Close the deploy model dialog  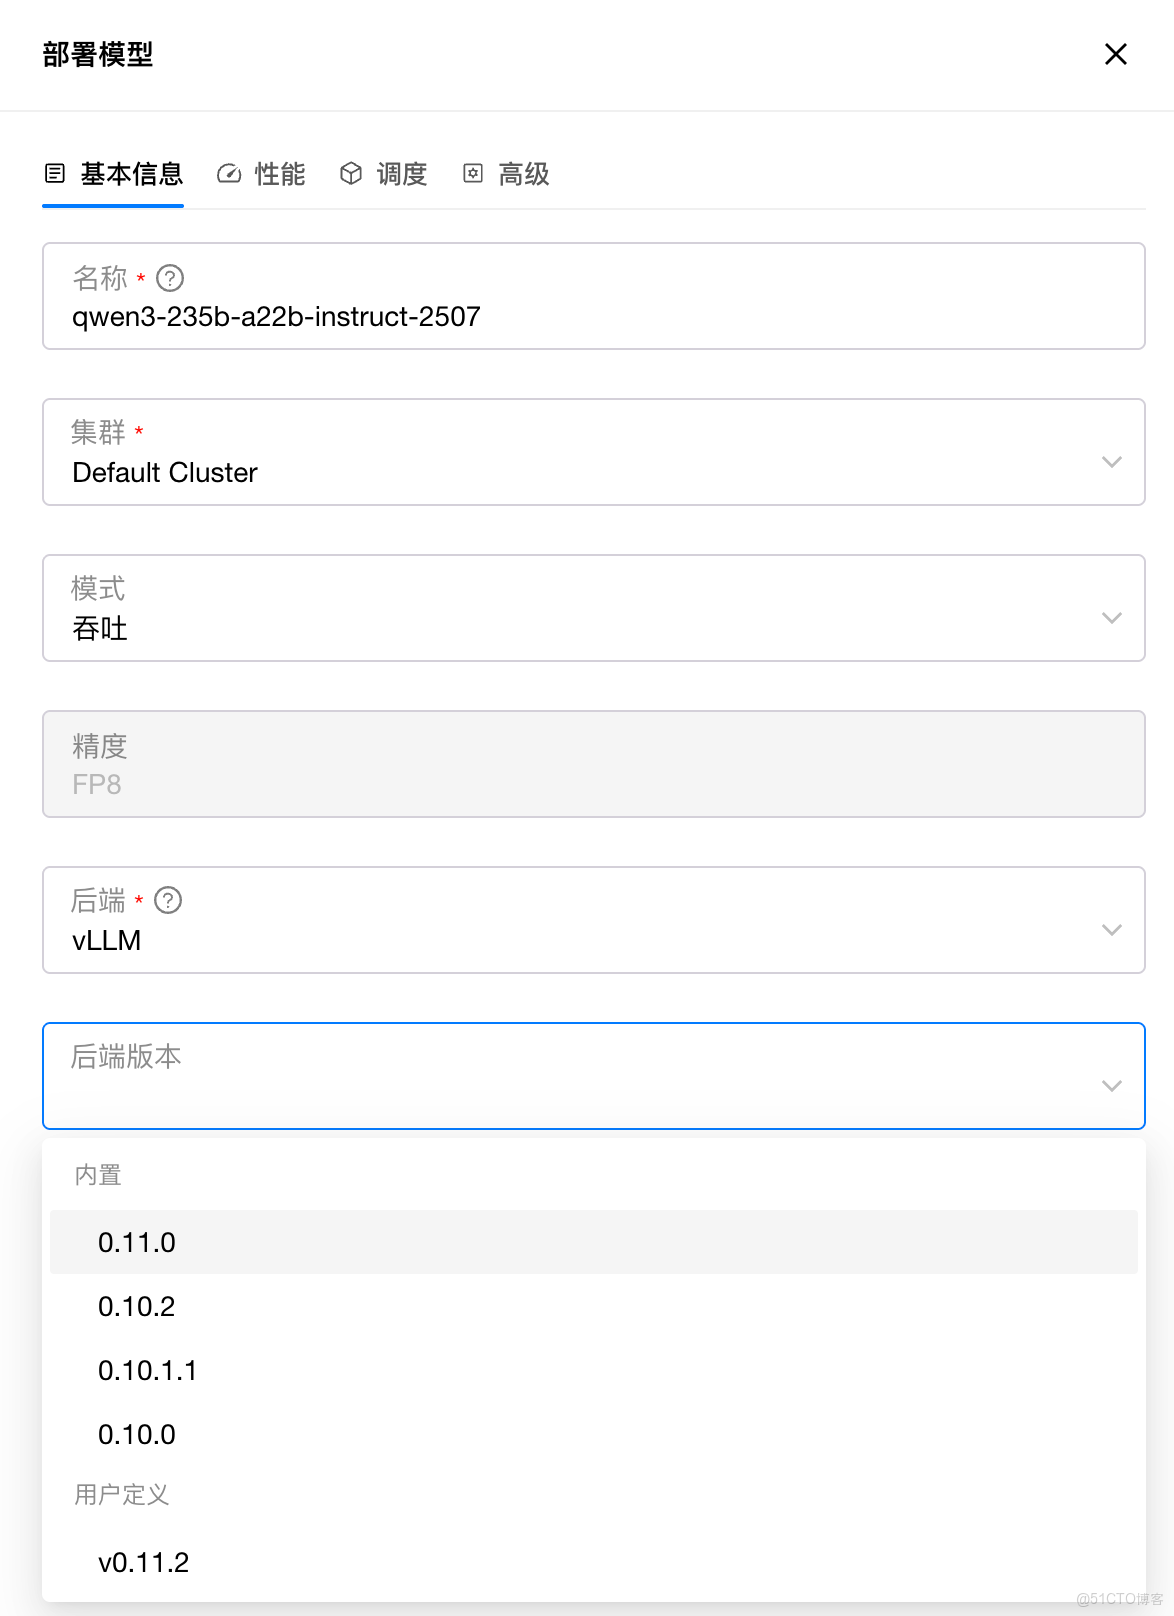tap(1115, 54)
